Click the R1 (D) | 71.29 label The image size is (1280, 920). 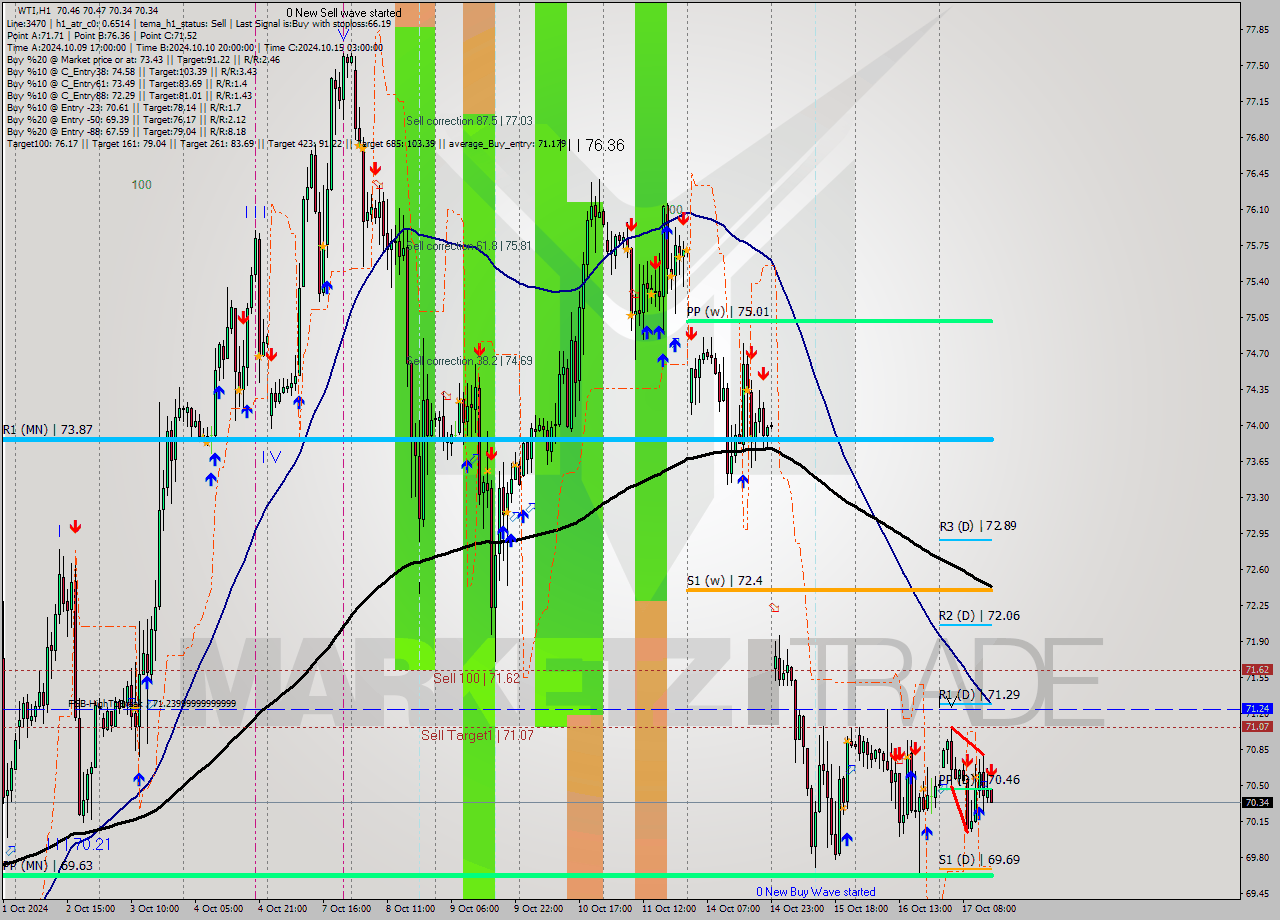[978, 694]
